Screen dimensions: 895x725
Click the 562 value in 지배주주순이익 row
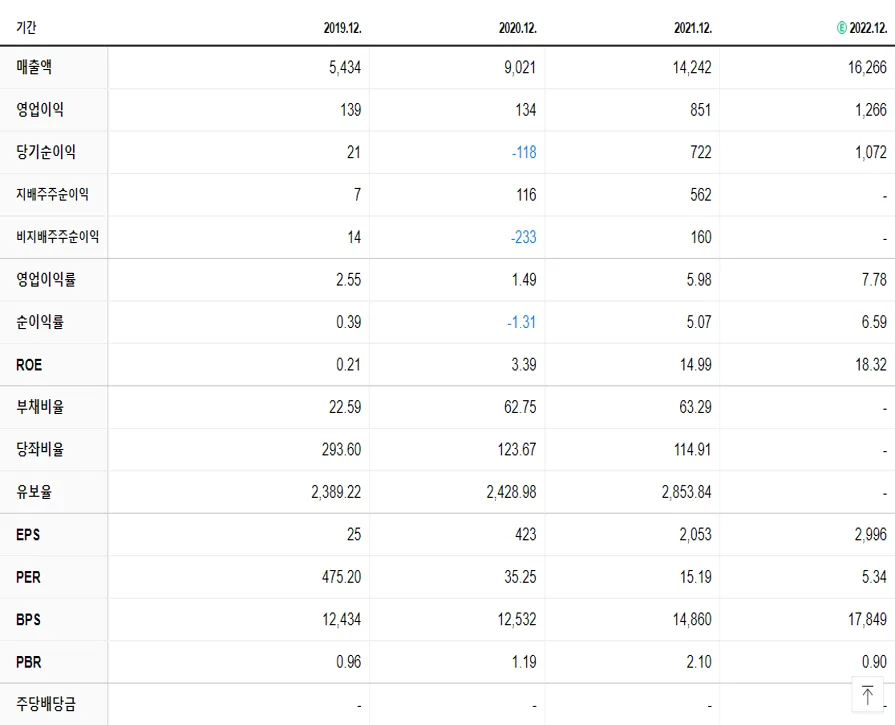(700, 195)
